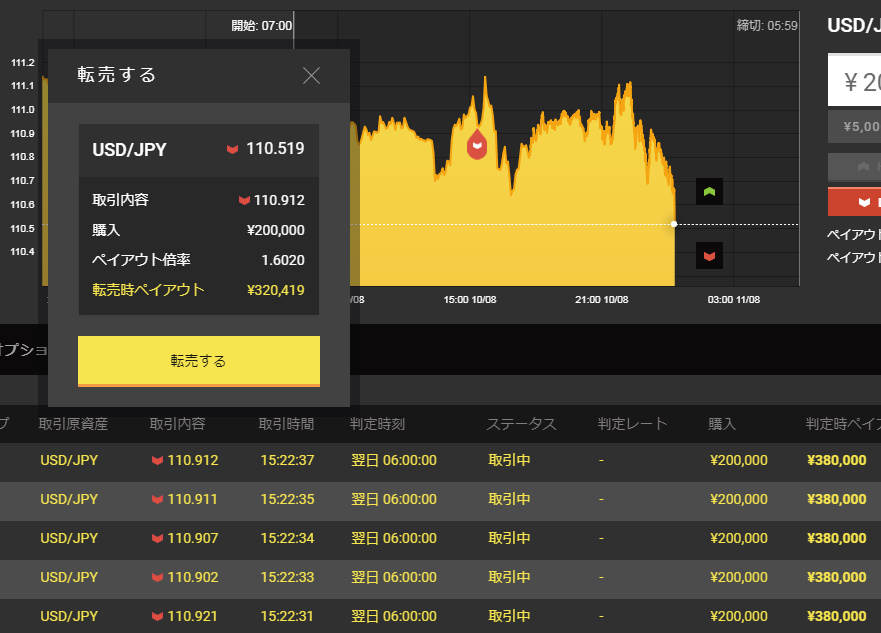Click the red entry pin on the chart
This screenshot has height=633, width=881.
477,145
